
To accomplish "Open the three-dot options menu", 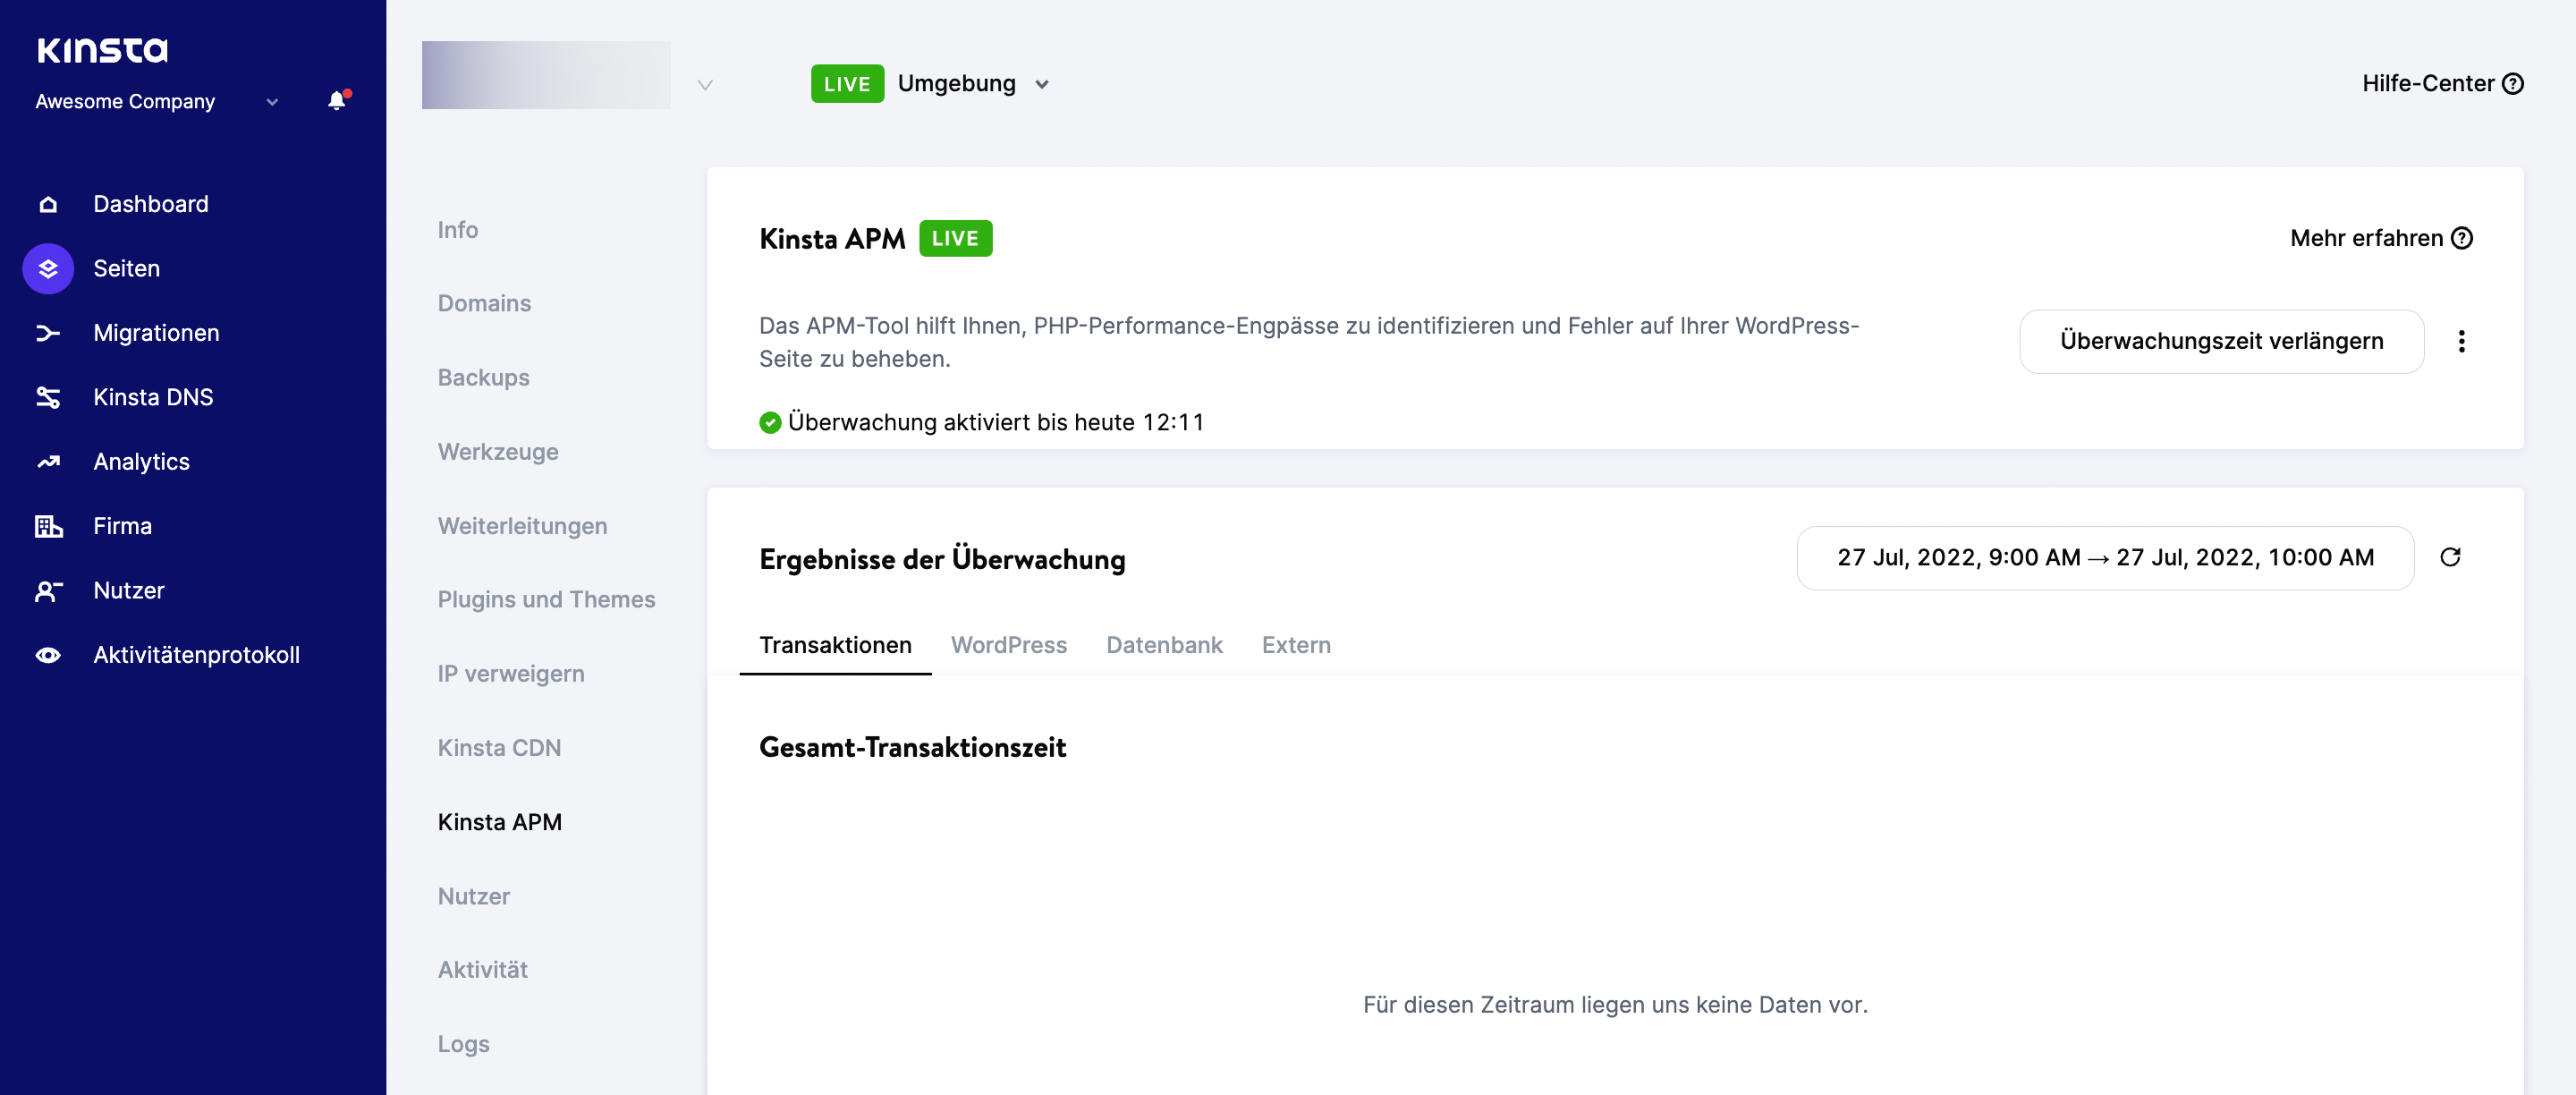I will click(x=2461, y=340).
